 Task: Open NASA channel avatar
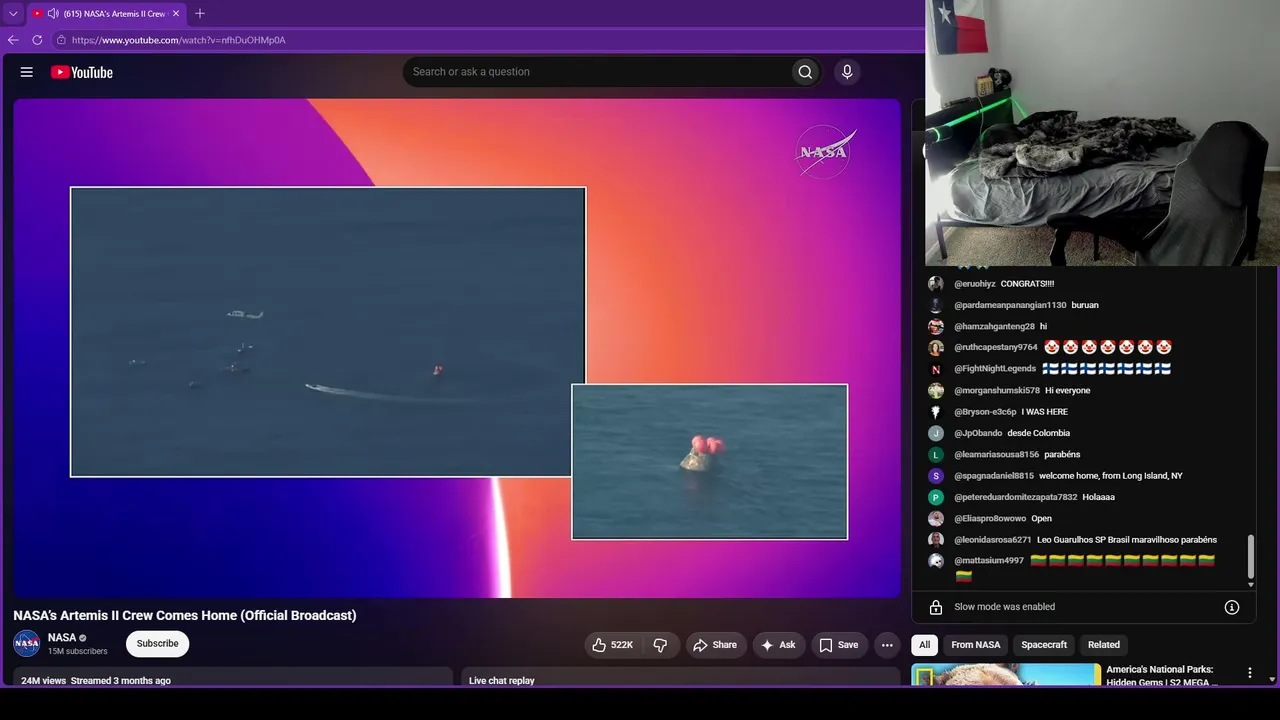pyautogui.click(x=27, y=644)
